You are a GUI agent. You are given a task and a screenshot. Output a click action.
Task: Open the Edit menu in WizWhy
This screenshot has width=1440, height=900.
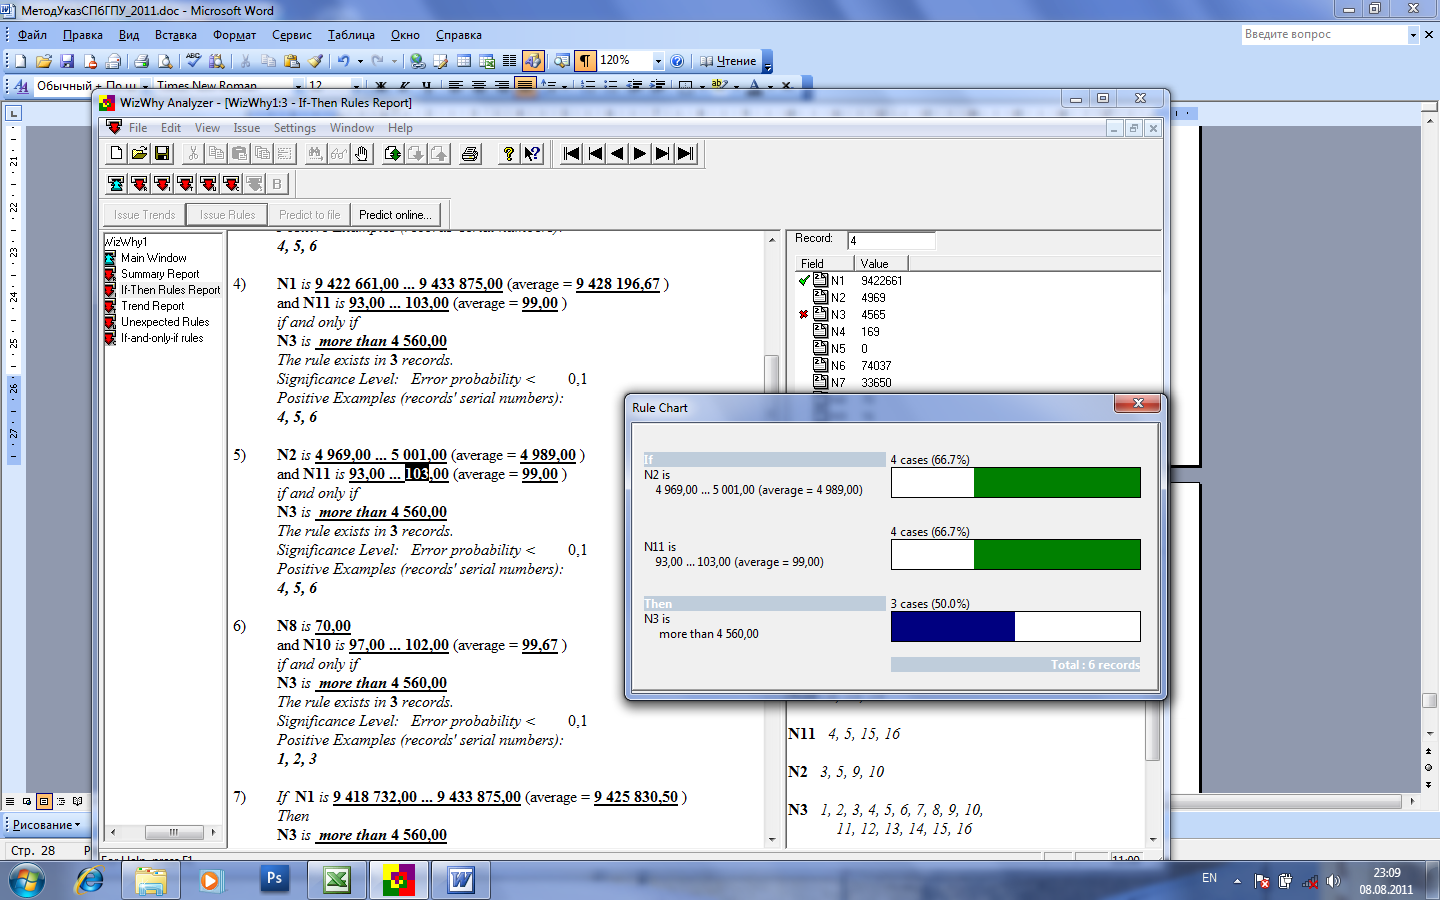tap(171, 128)
